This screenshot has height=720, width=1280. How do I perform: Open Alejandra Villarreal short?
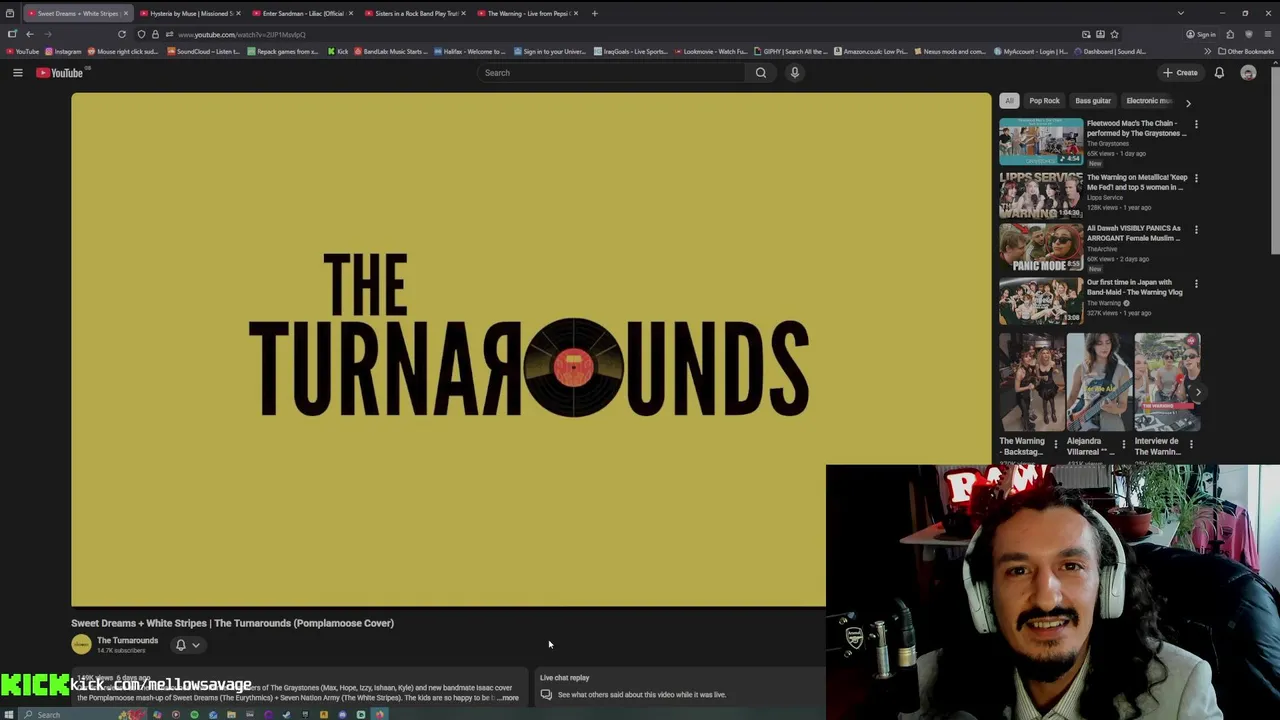coord(1099,382)
